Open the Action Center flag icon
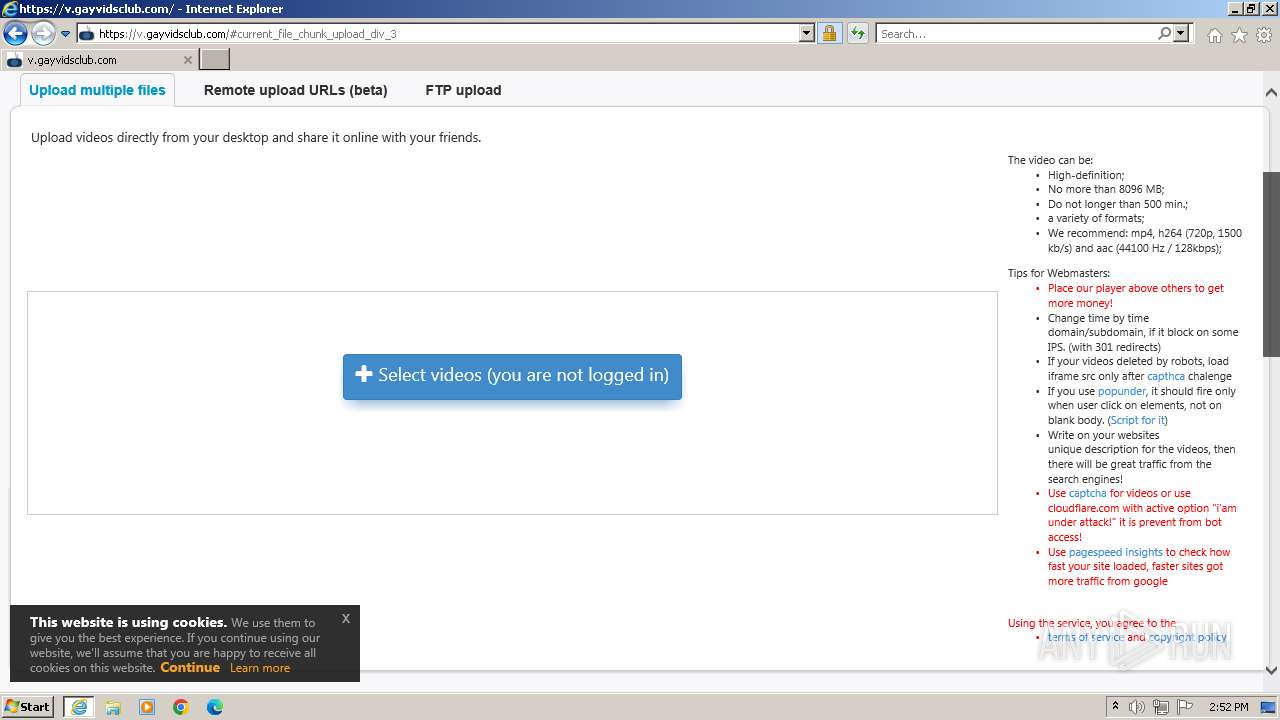This screenshot has width=1280, height=720. click(1185, 707)
